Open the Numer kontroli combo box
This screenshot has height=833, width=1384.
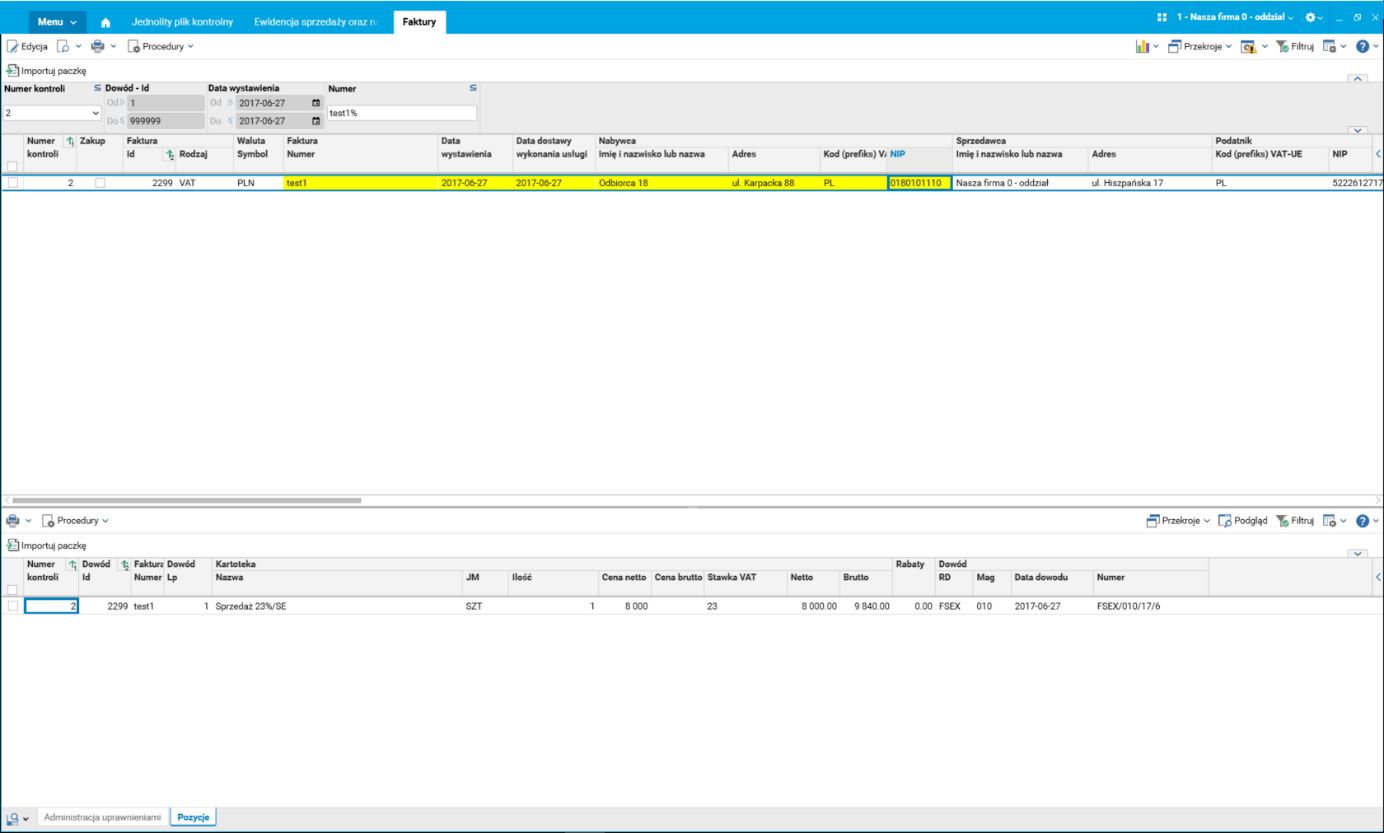tap(52, 113)
